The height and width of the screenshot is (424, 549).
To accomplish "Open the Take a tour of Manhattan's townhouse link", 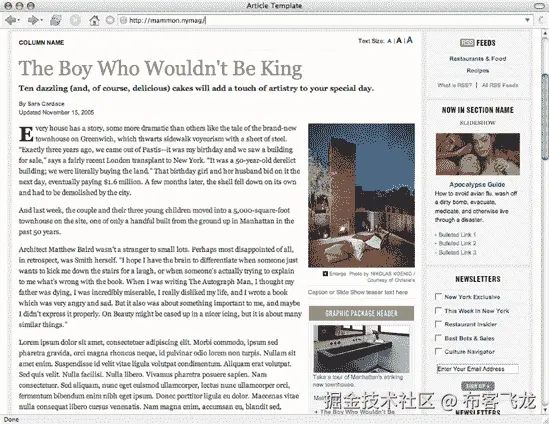I will click(x=357, y=381).
